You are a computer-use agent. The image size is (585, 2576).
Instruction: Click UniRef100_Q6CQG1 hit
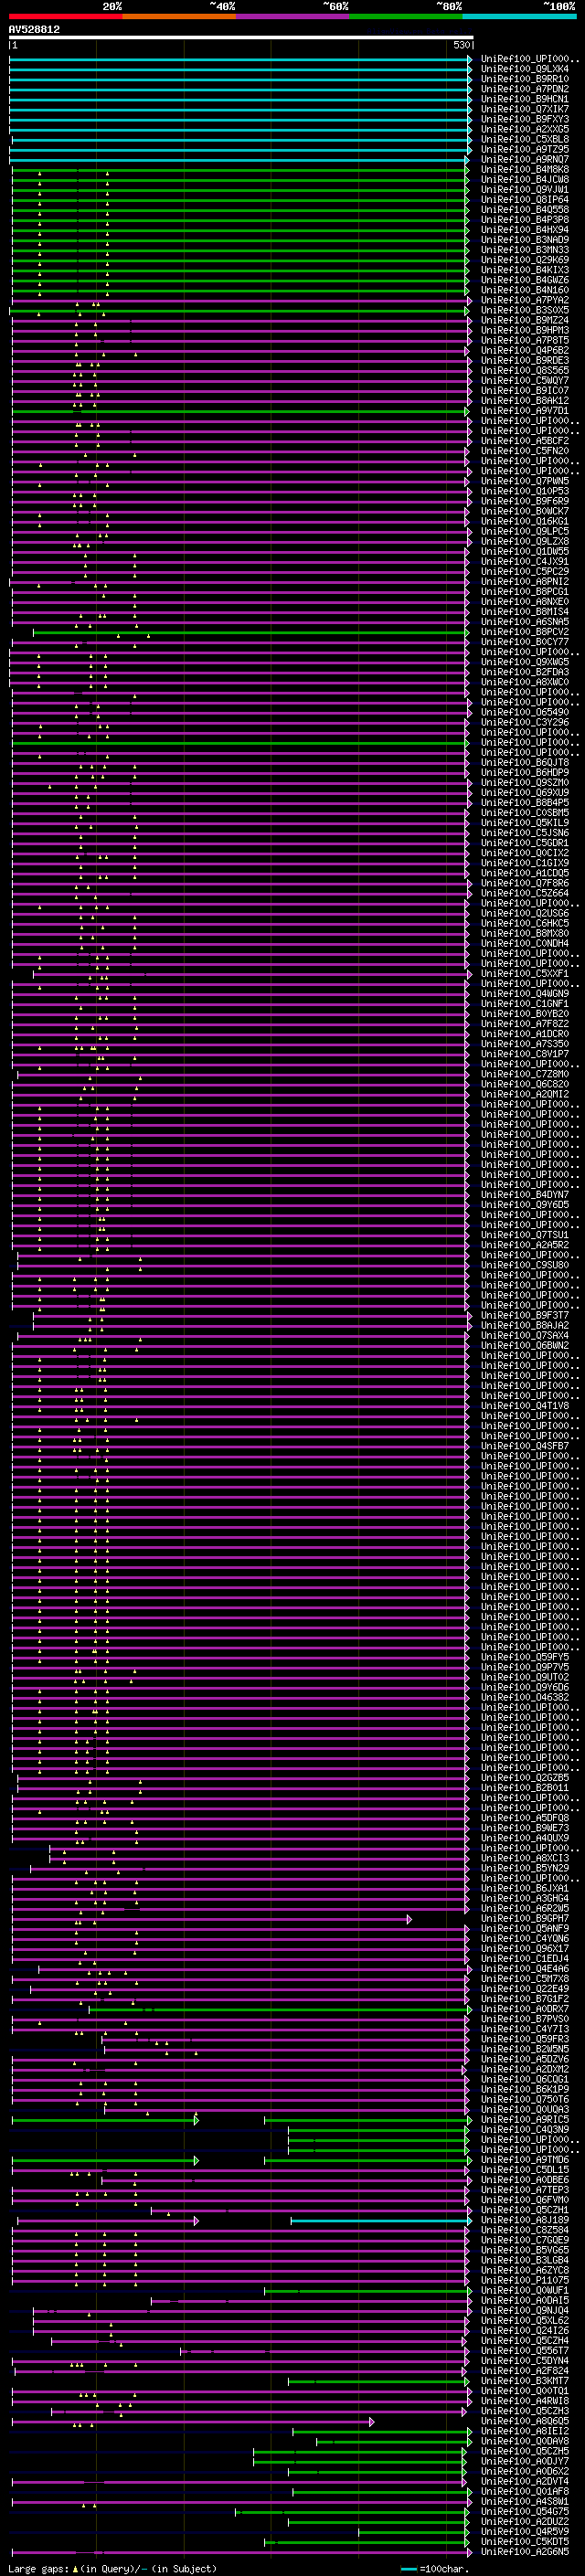(524, 2078)
